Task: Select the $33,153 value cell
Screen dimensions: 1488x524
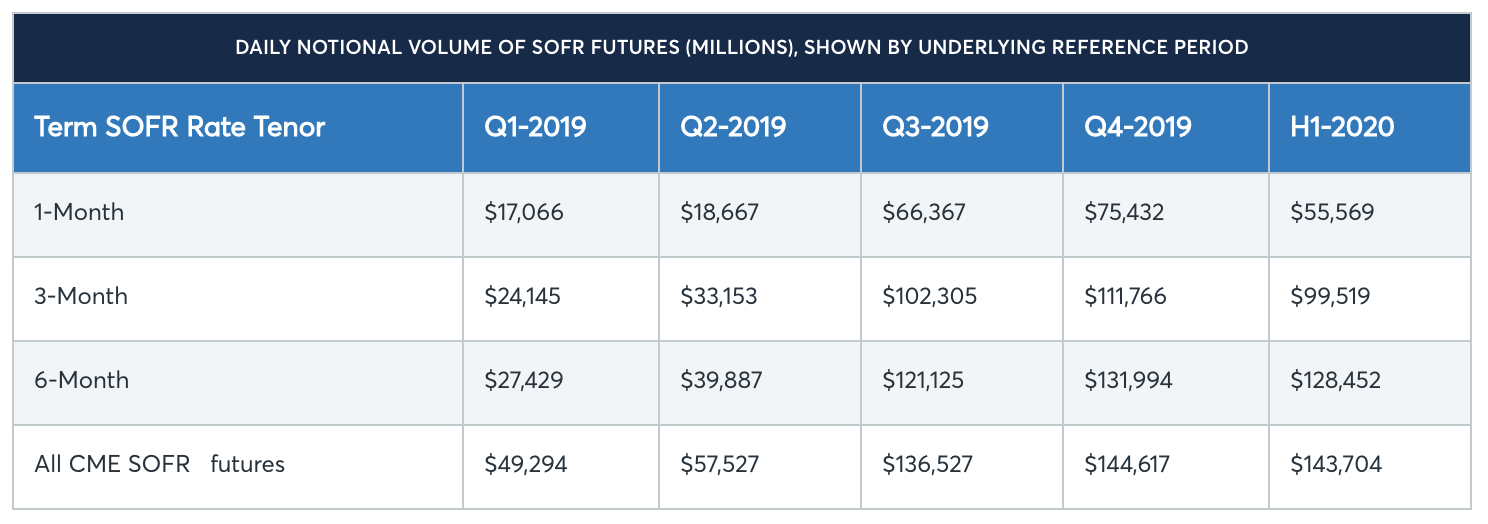Action: 719,296
